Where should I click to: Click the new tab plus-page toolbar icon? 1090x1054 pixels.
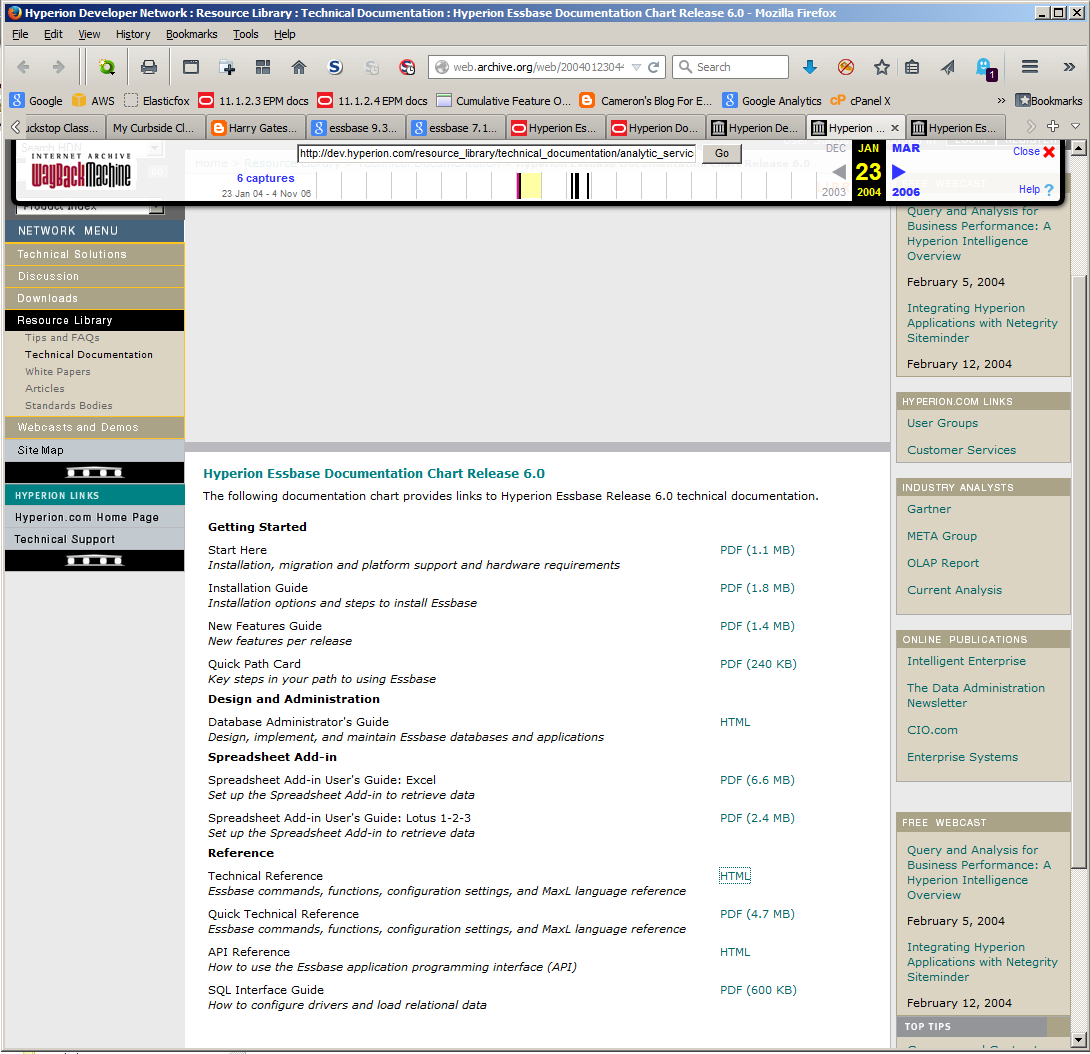coord(227,67)
